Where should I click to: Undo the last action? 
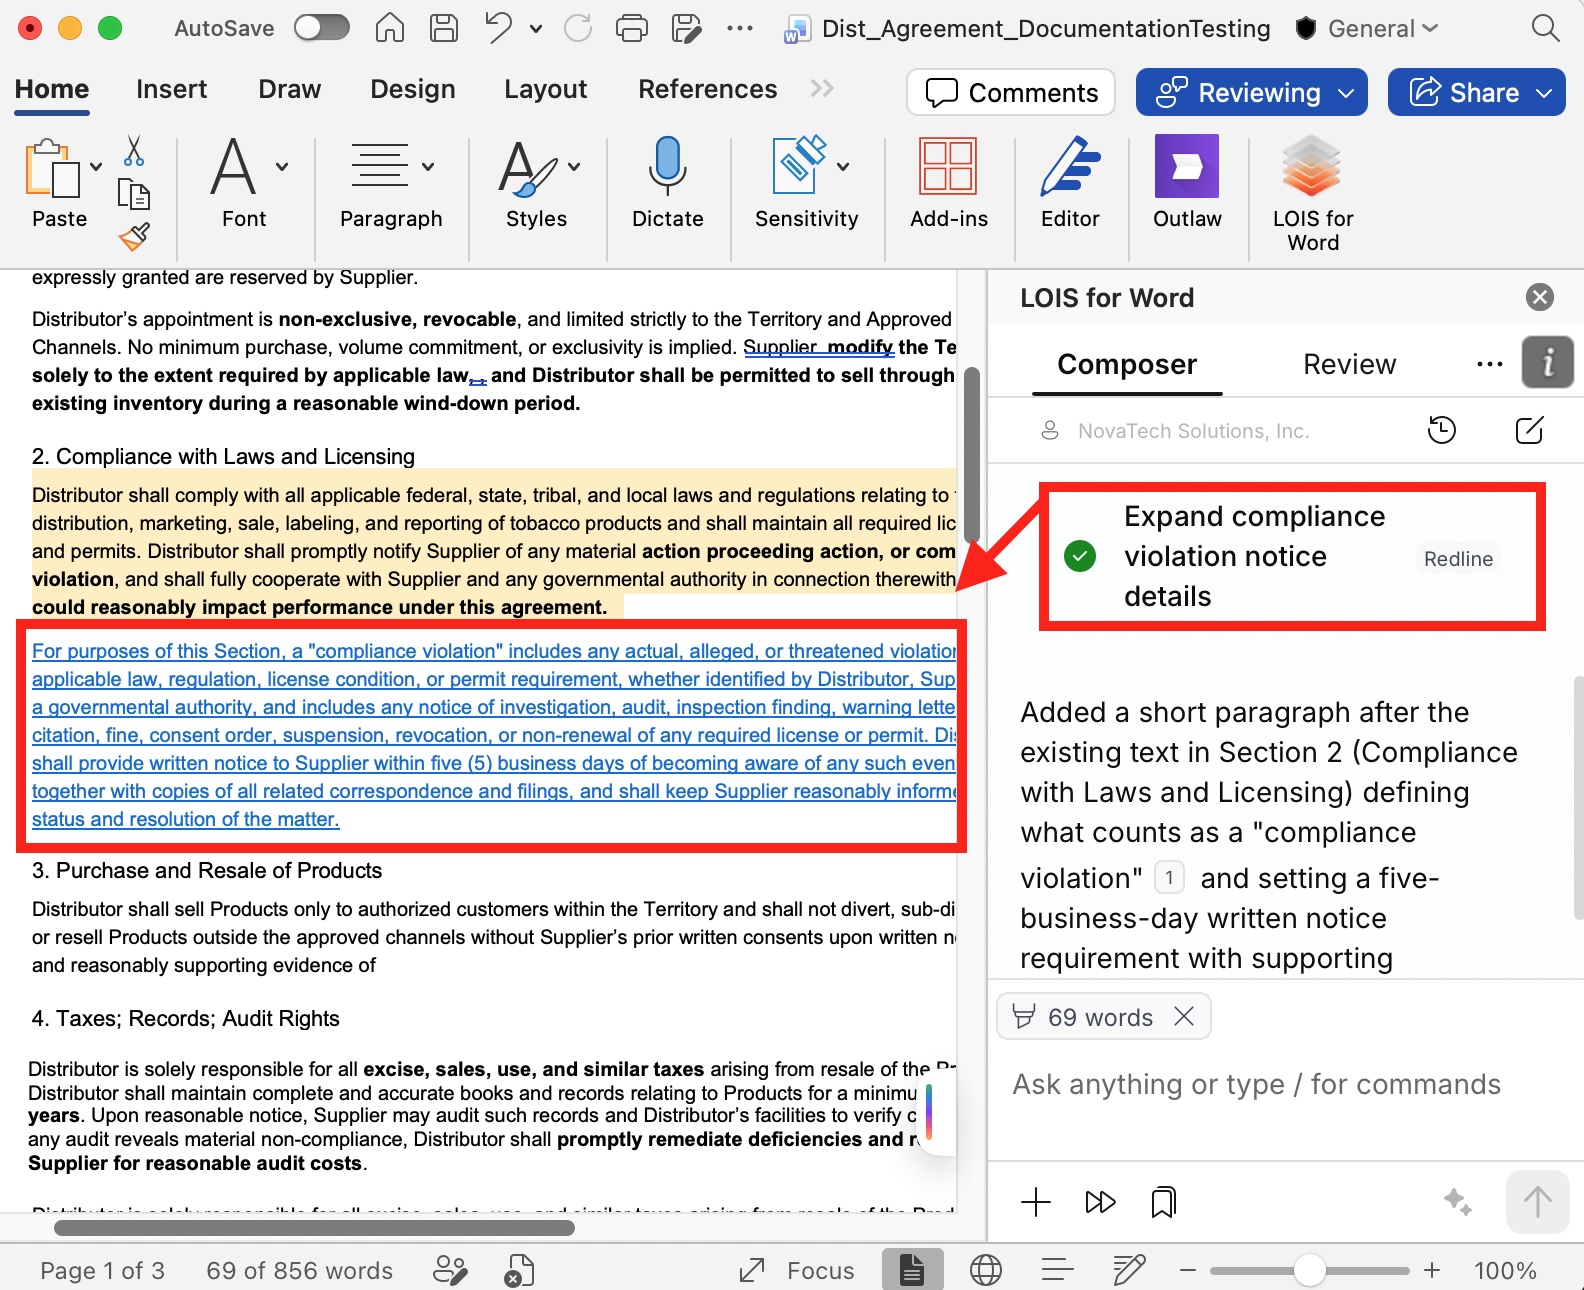click(x=498, y=28)
